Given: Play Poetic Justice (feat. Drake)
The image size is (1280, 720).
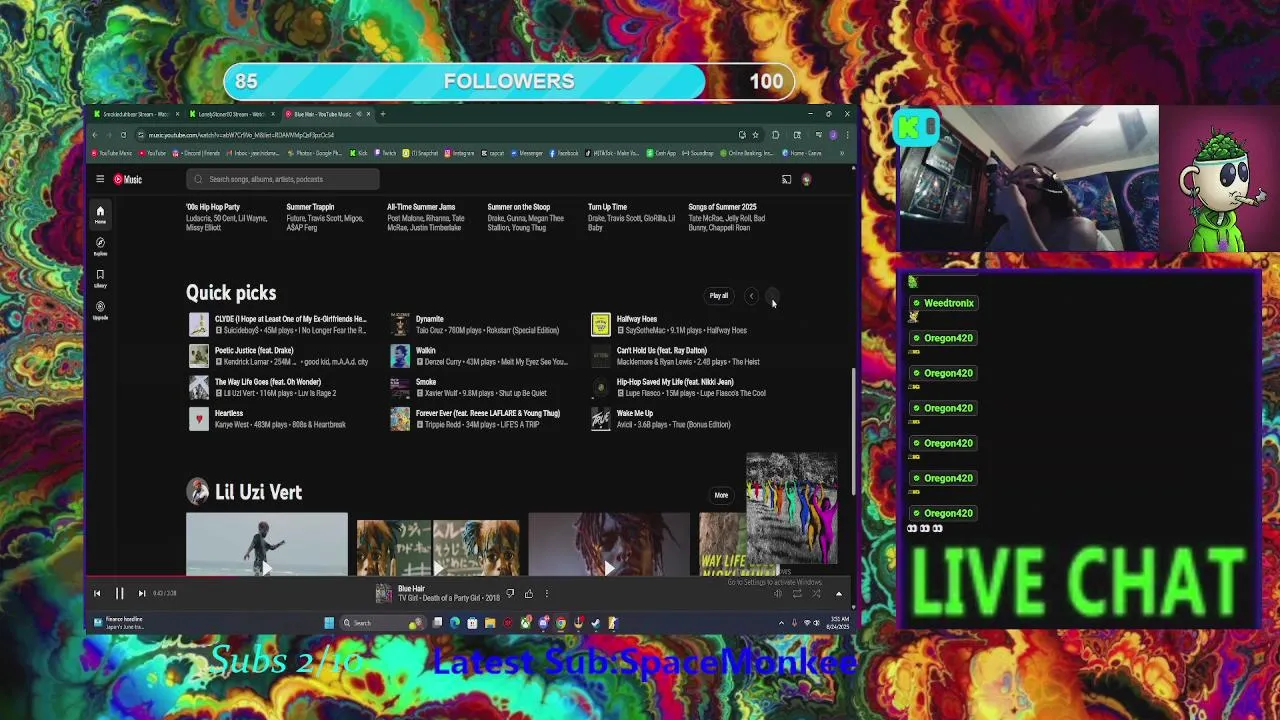Looking at the screenshot, I should pyautogui.click(x=254, y=351).
